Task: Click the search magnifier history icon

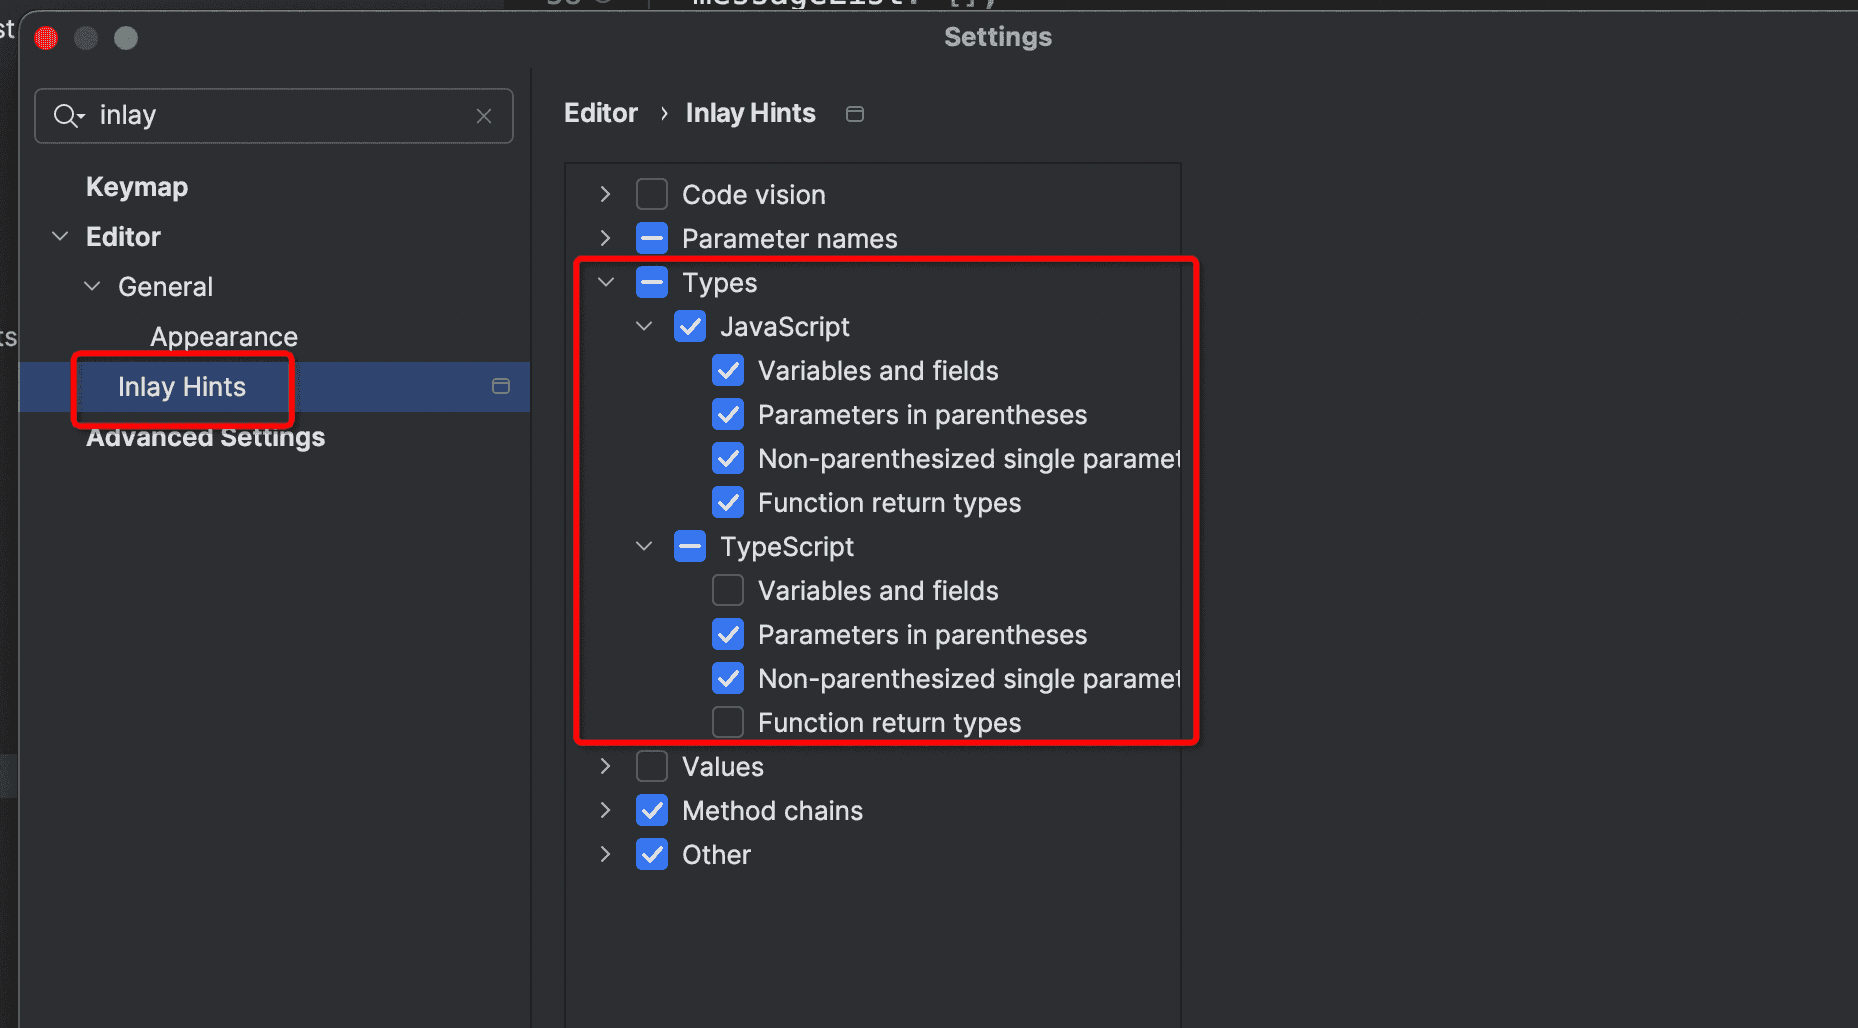Action: tap(68, 116)
